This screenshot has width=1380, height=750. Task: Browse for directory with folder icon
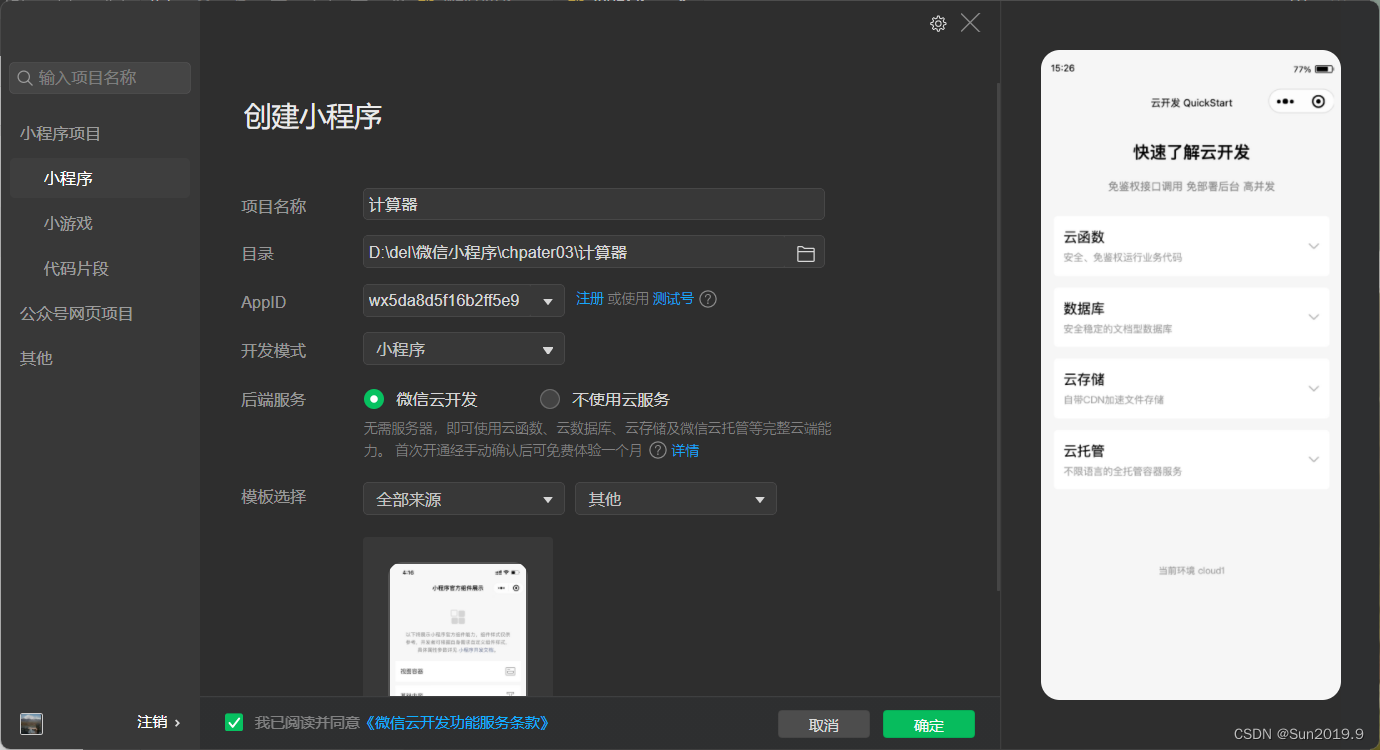tap(806, 254)
